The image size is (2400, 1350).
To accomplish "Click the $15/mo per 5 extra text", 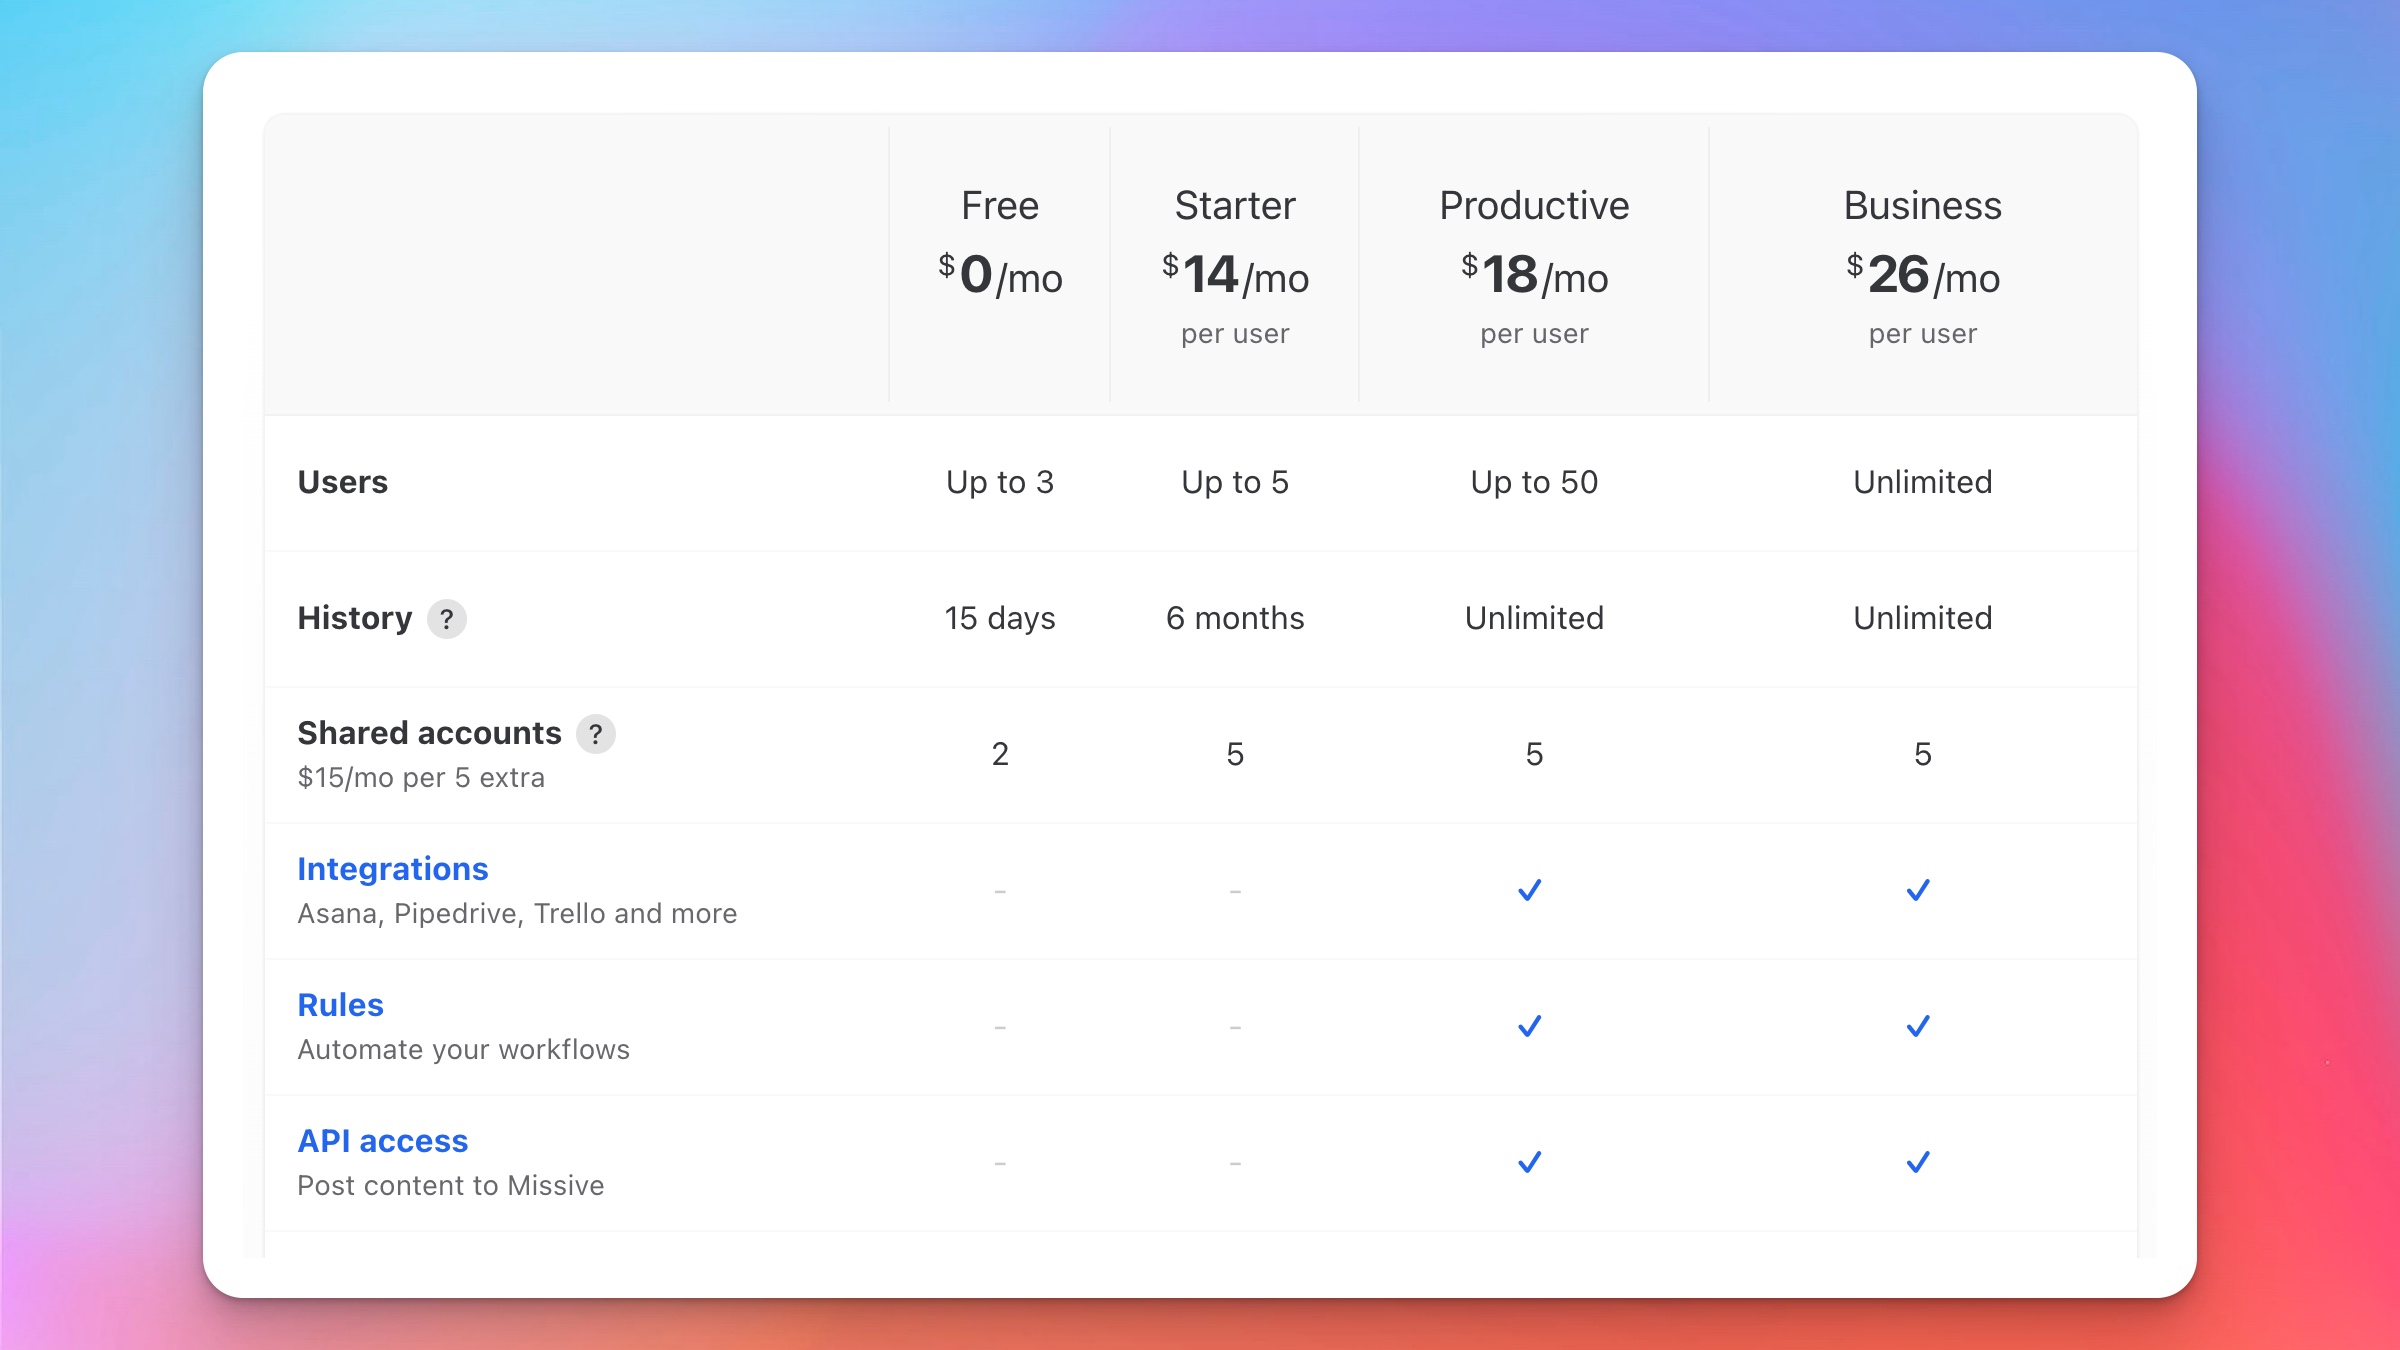I will point(420,777).
